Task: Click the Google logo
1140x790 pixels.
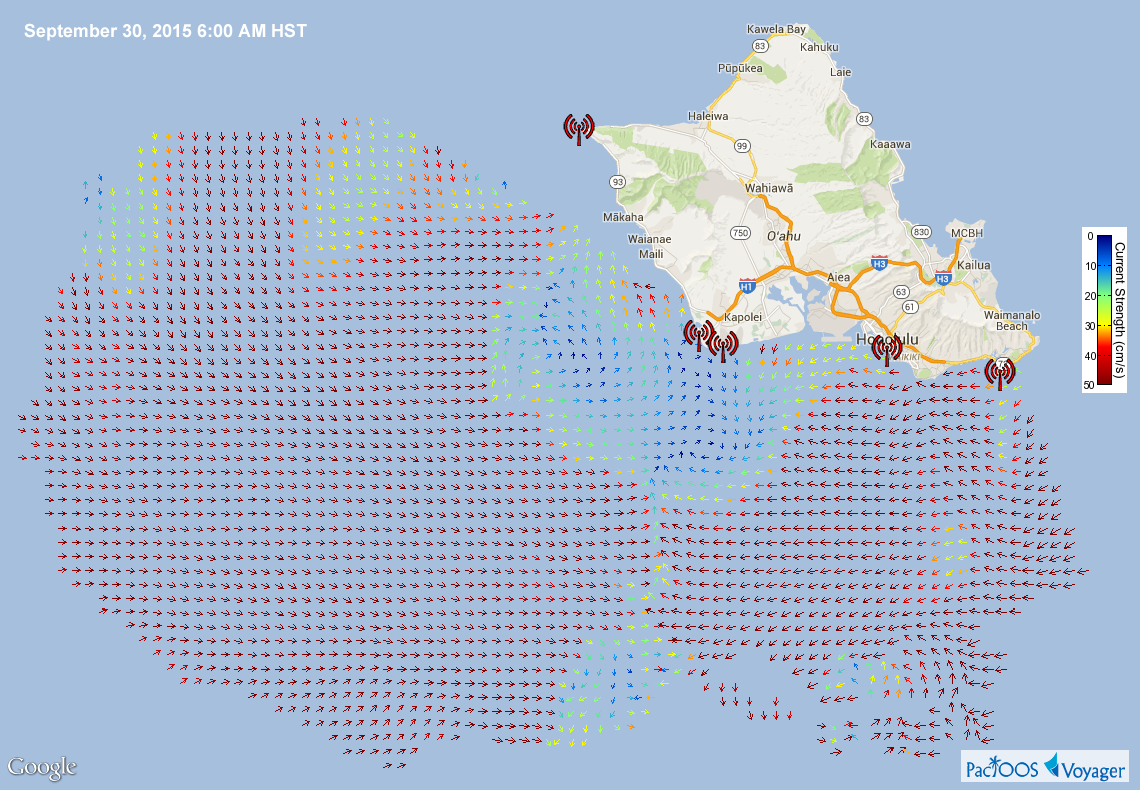Action: [x=41, y=767]
